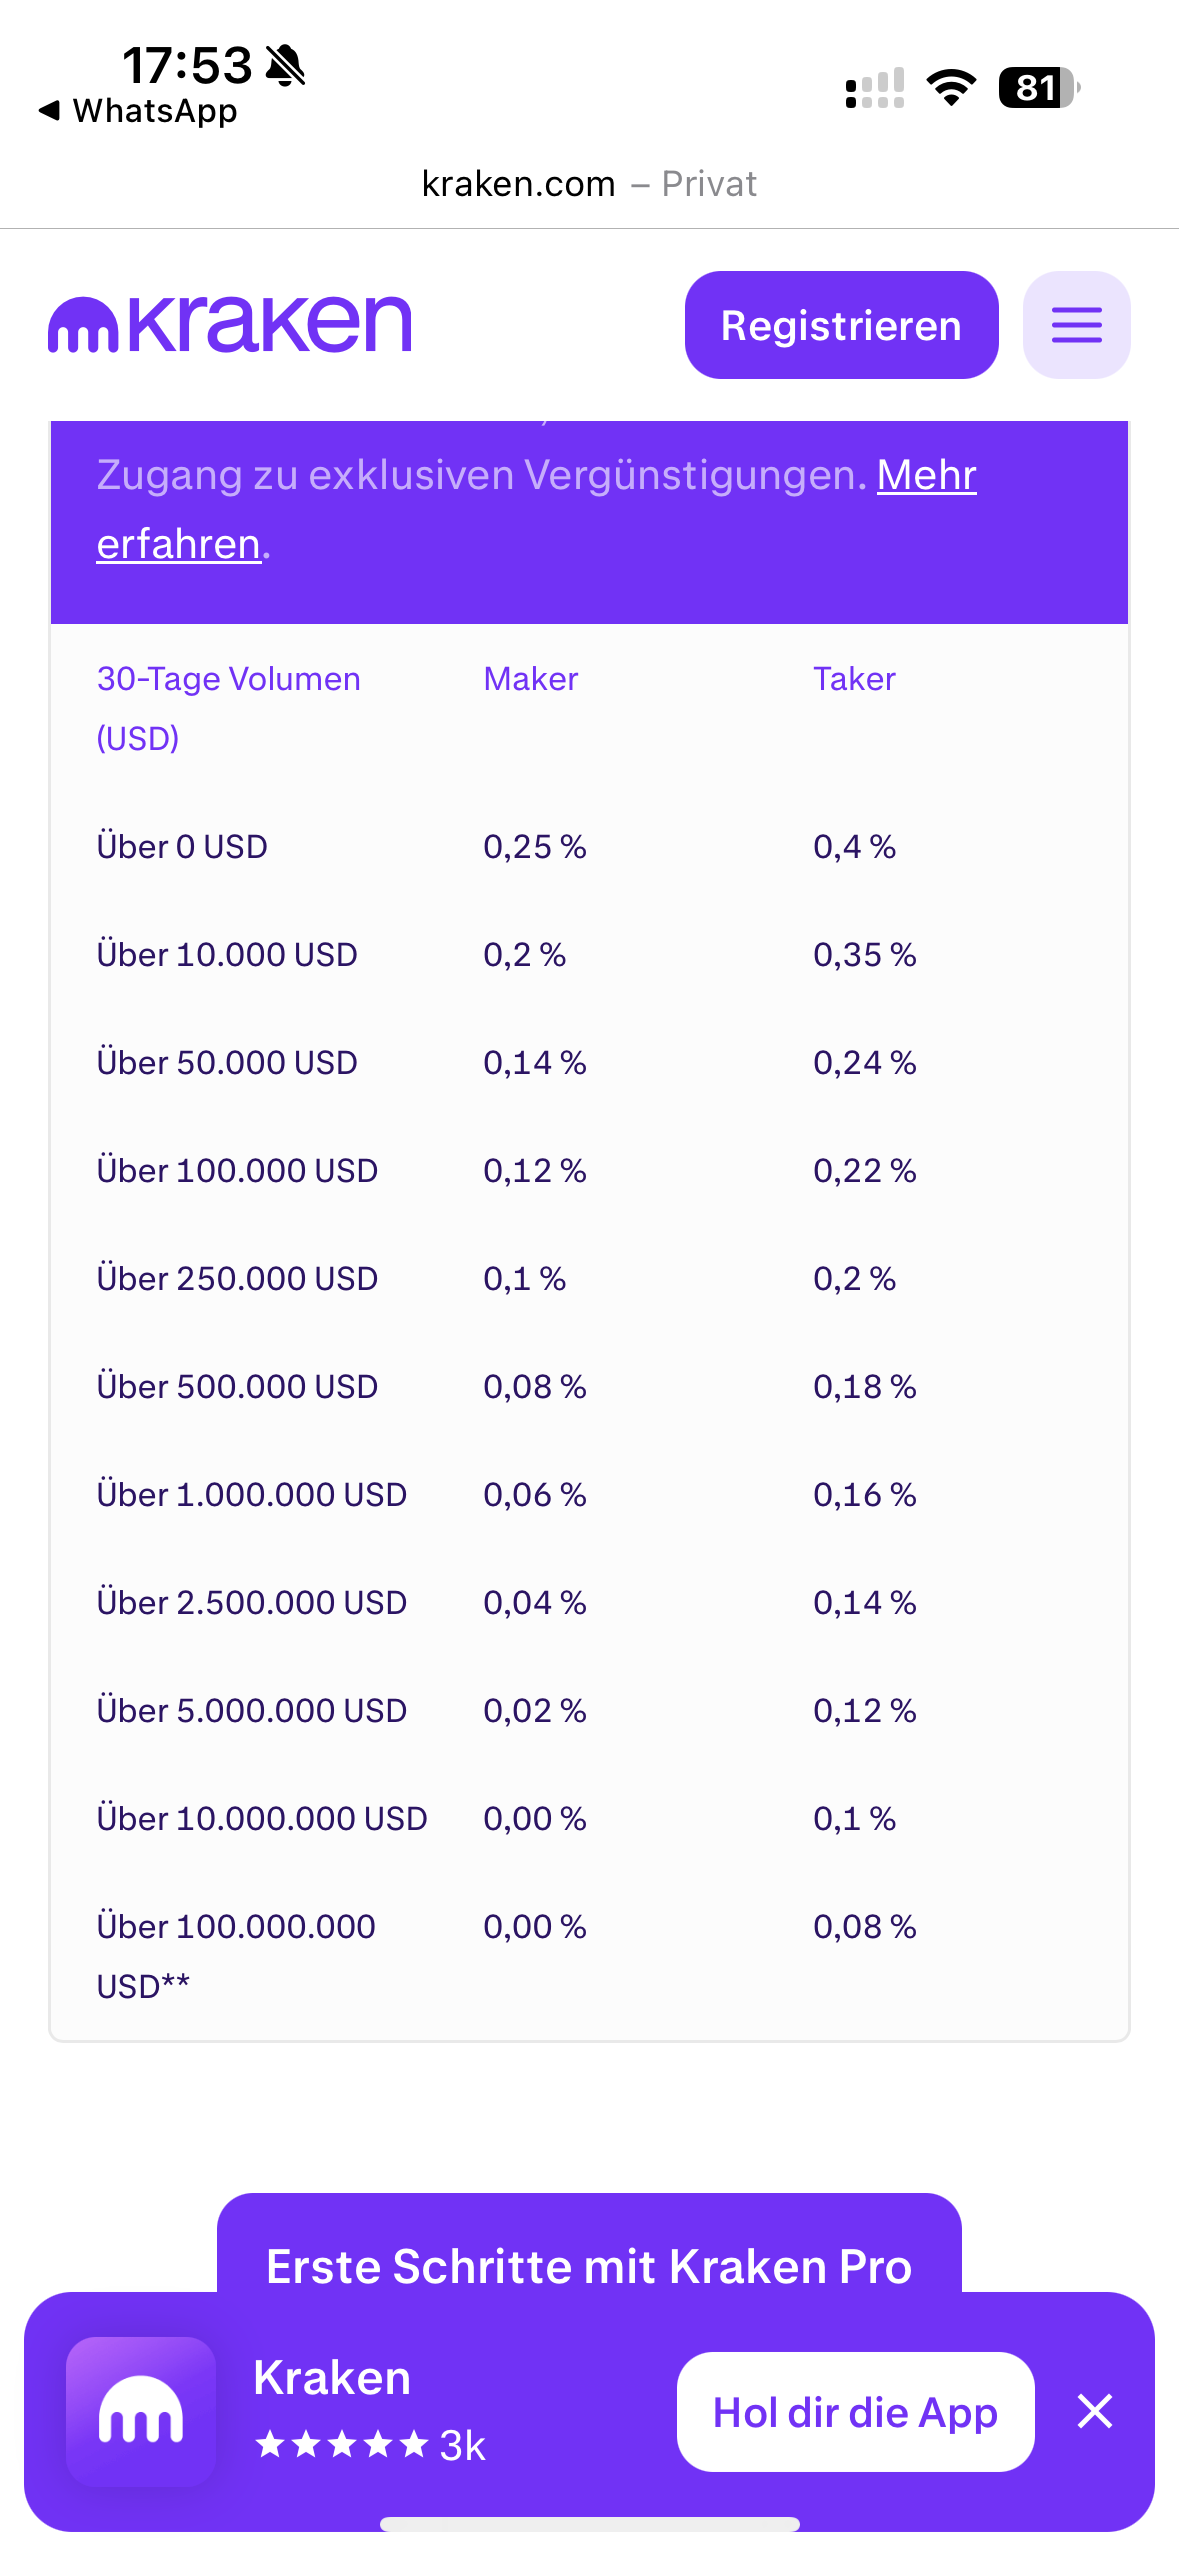The image size is (1179, 2556).
Task: Open the hamburger menu
Action: (x=1076, y=325)
